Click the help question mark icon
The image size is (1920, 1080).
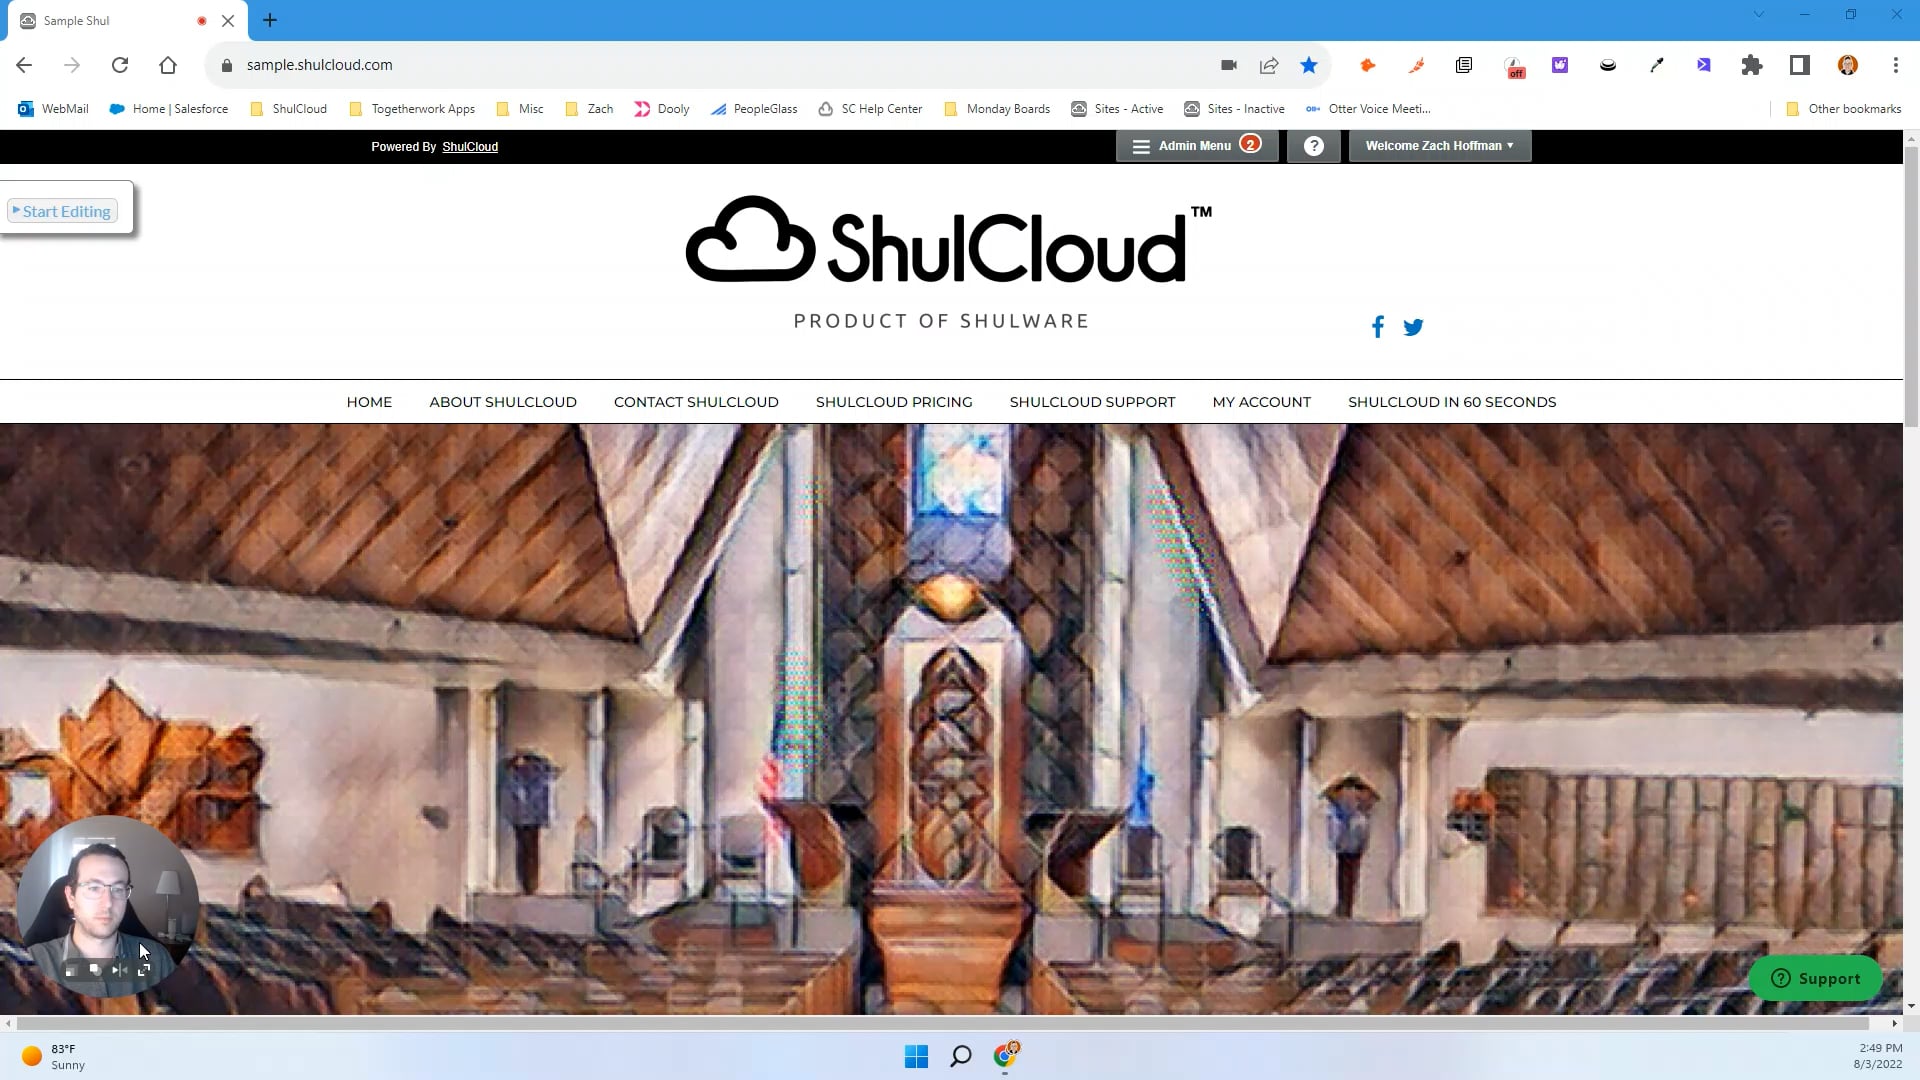click(1313, 146)
